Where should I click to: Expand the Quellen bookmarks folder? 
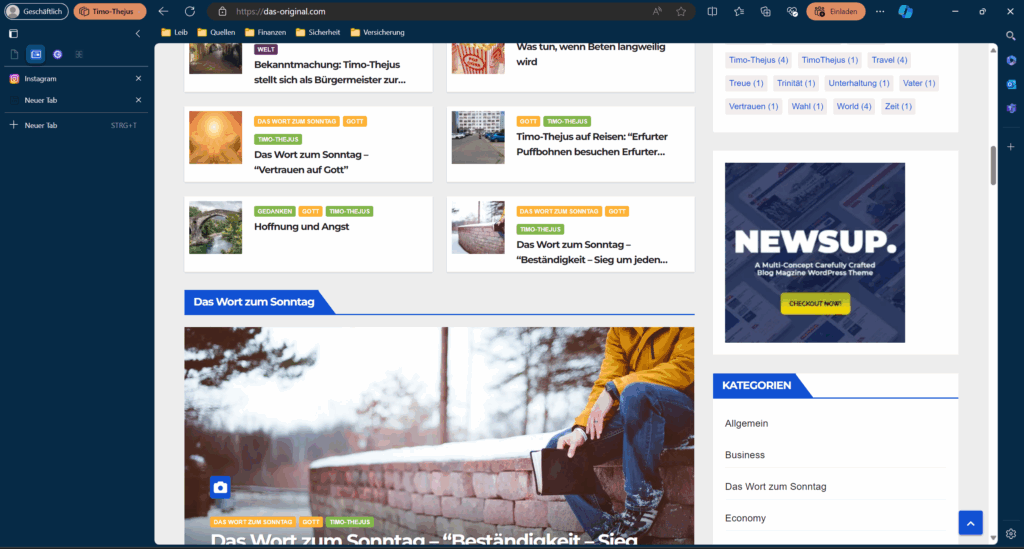tap(216, 32)
